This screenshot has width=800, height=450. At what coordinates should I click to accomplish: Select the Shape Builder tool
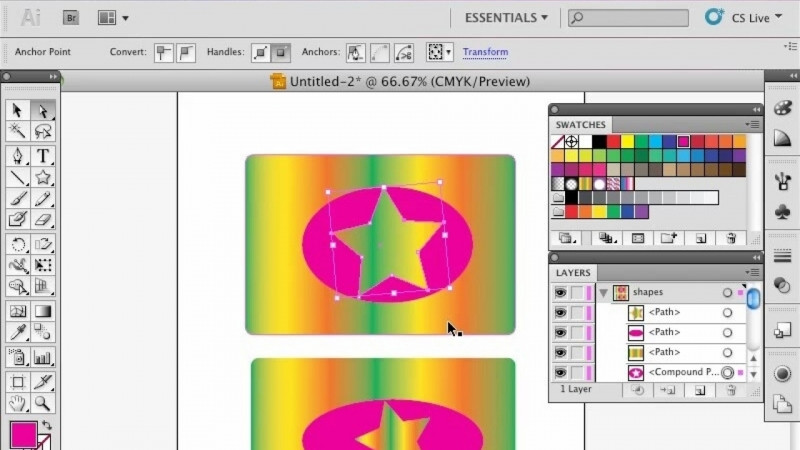pyautogui.click(x=17, y=286)
